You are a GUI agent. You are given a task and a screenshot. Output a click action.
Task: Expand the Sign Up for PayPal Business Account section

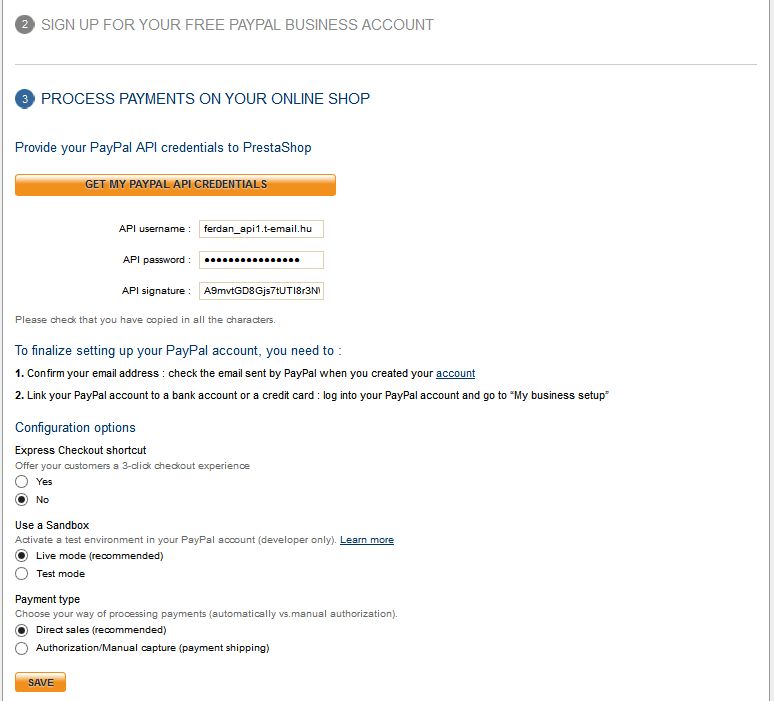tap(237, 24)
